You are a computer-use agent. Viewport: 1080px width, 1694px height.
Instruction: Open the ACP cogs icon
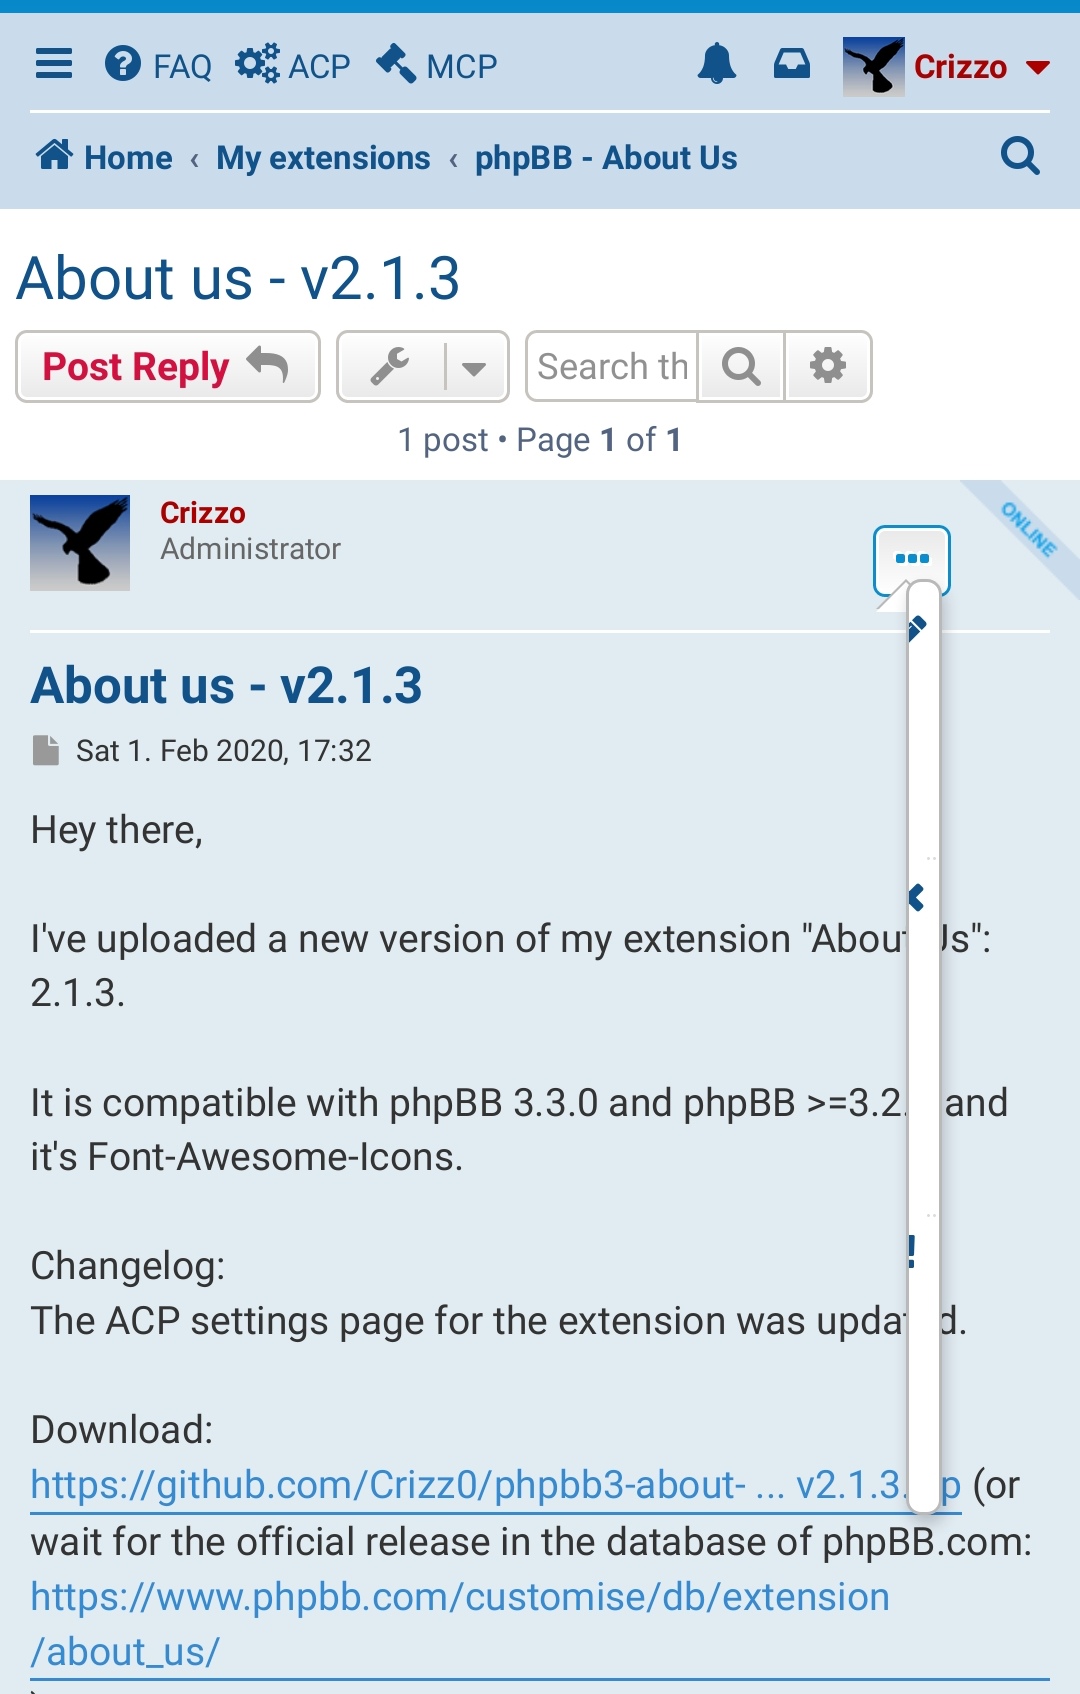pyautogui.click(x=258, y=65)
